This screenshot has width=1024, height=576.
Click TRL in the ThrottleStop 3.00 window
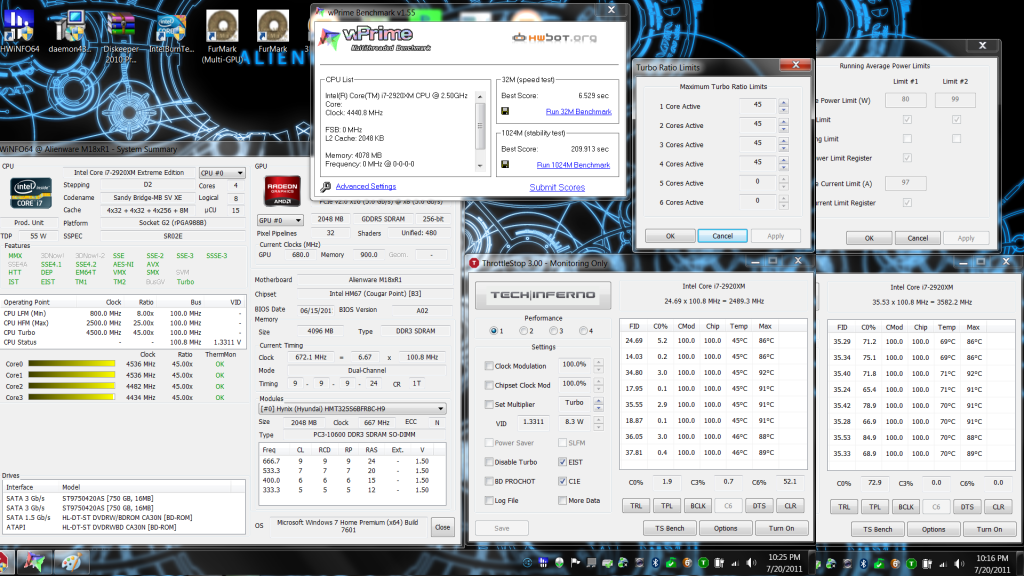[x=636, y=506]
